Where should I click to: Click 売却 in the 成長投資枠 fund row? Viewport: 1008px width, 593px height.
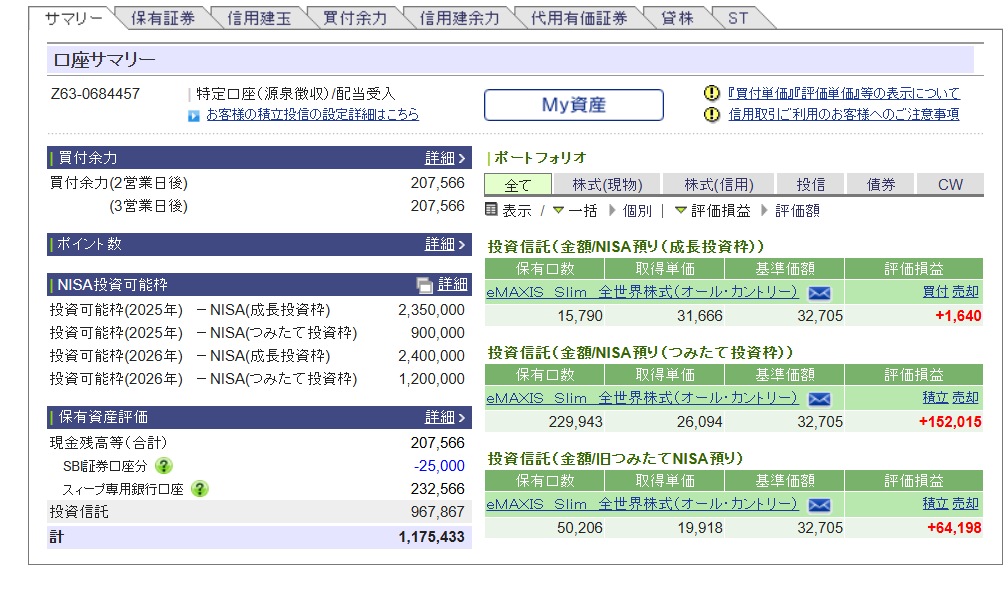coord(965,292)
